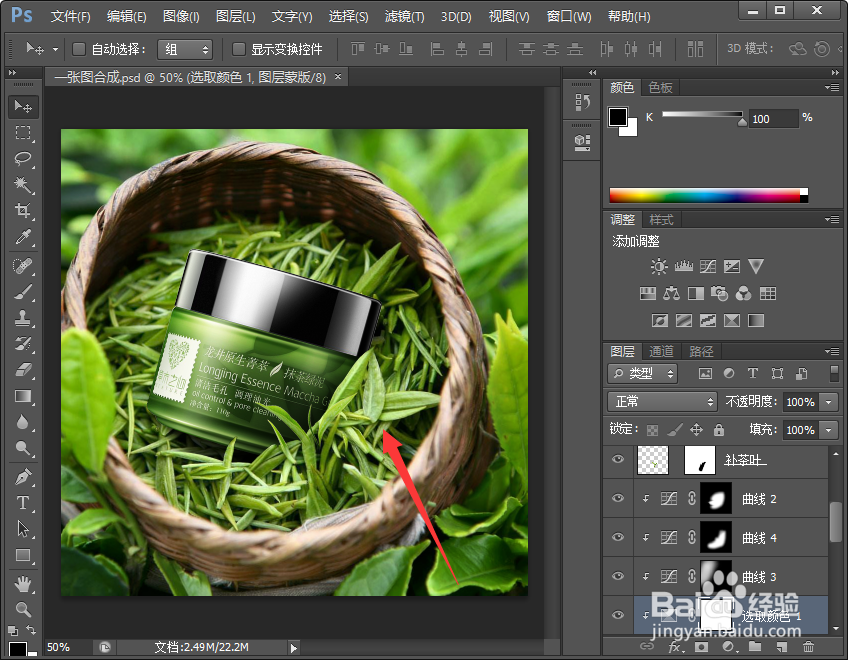
Task: Switch to the 样式 tab
Action: click(661, 220)
